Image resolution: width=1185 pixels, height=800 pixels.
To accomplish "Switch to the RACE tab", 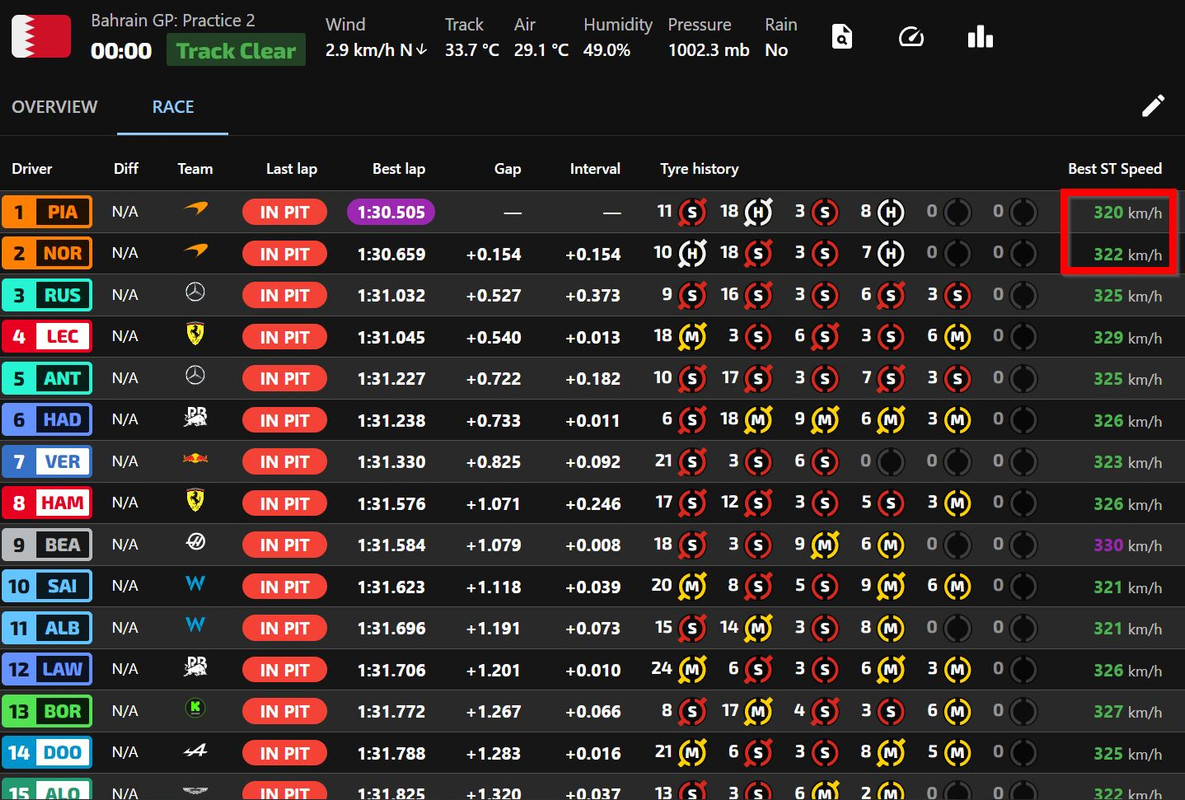I will 173,107.
